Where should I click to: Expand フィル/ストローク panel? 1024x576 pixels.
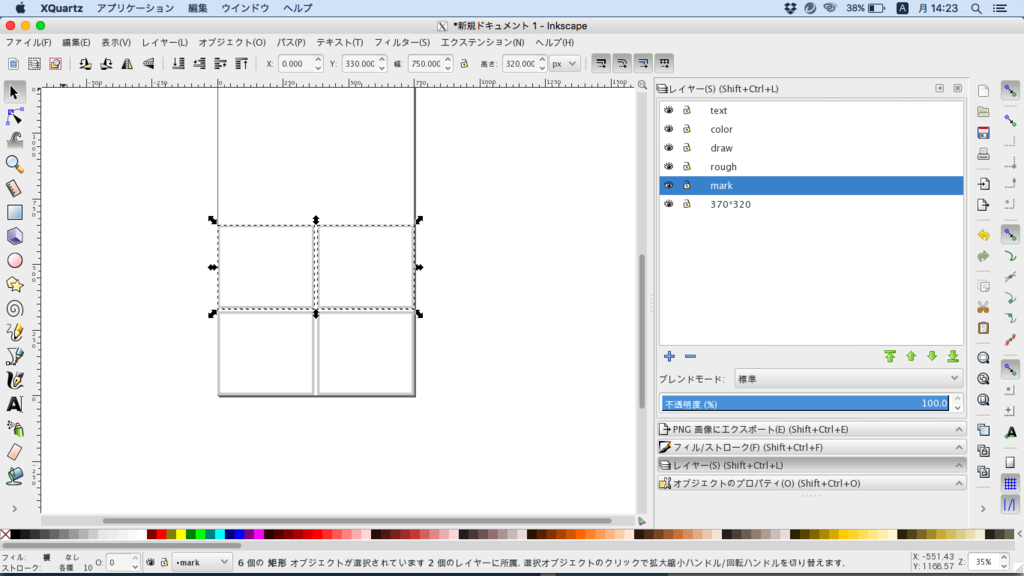812,447
